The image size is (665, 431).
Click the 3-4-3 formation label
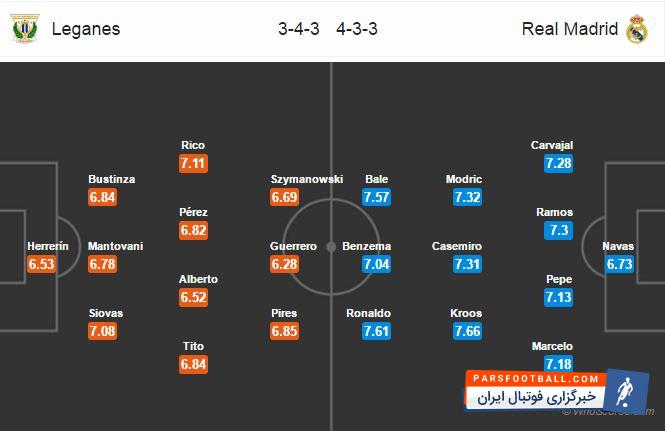pyautogui.click(x=298, y=29)
